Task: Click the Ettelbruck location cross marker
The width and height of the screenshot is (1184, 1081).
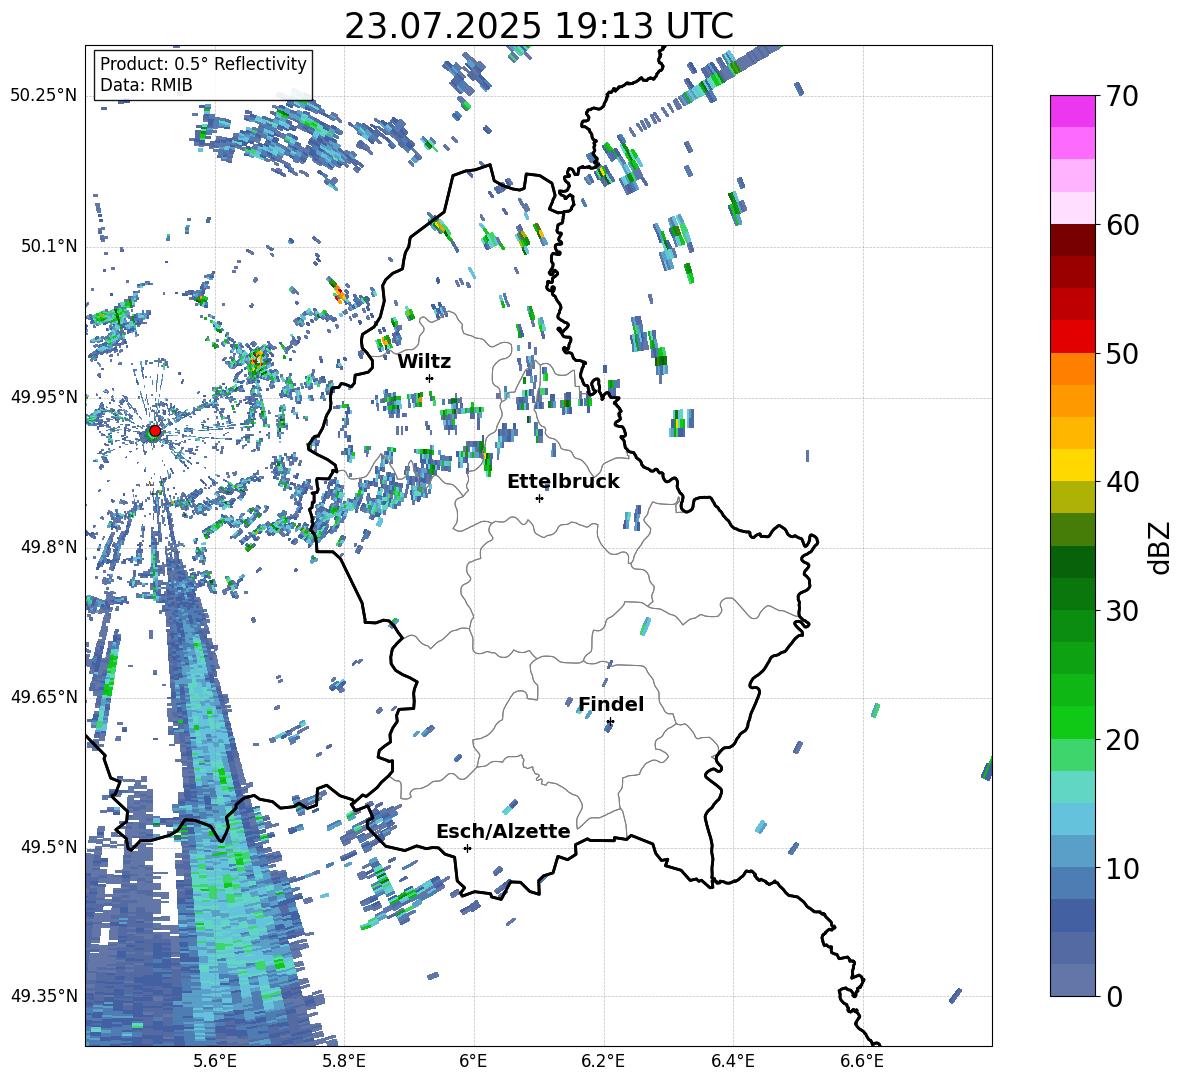Action: tap(539, 498)
